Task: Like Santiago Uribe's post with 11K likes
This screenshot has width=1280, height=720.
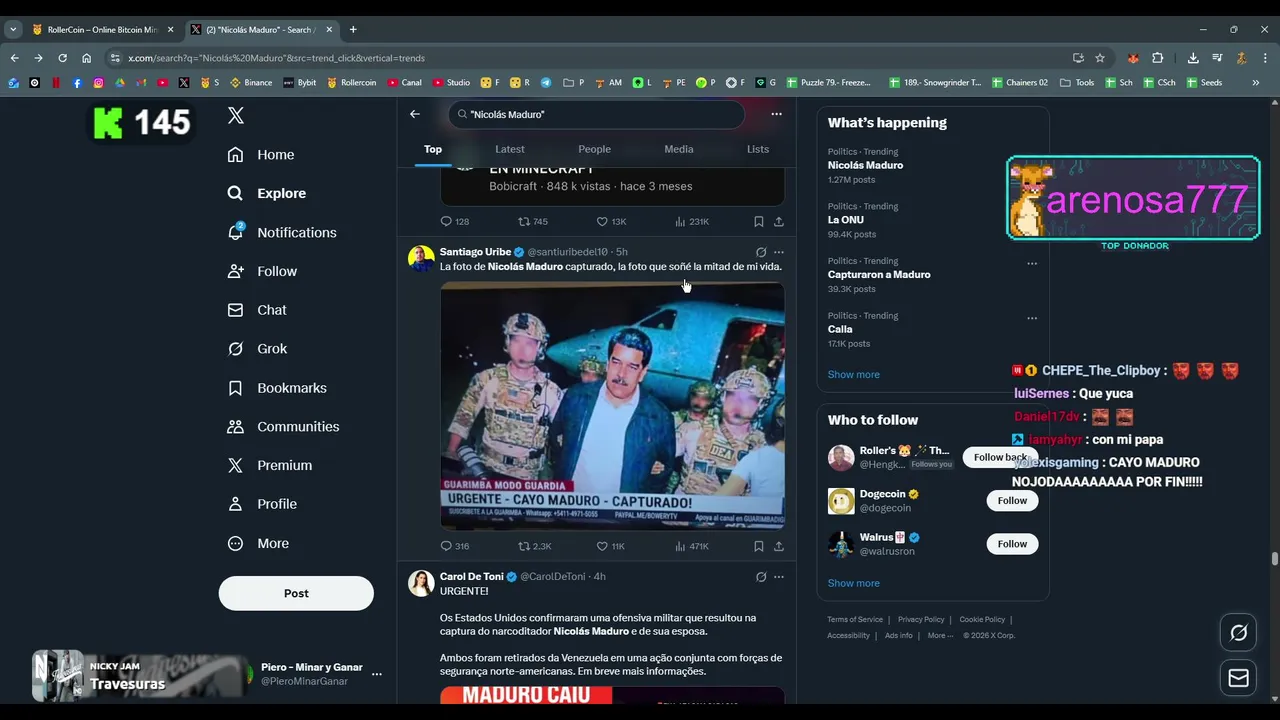Action: pyautogui.click(x=611, y=546)
